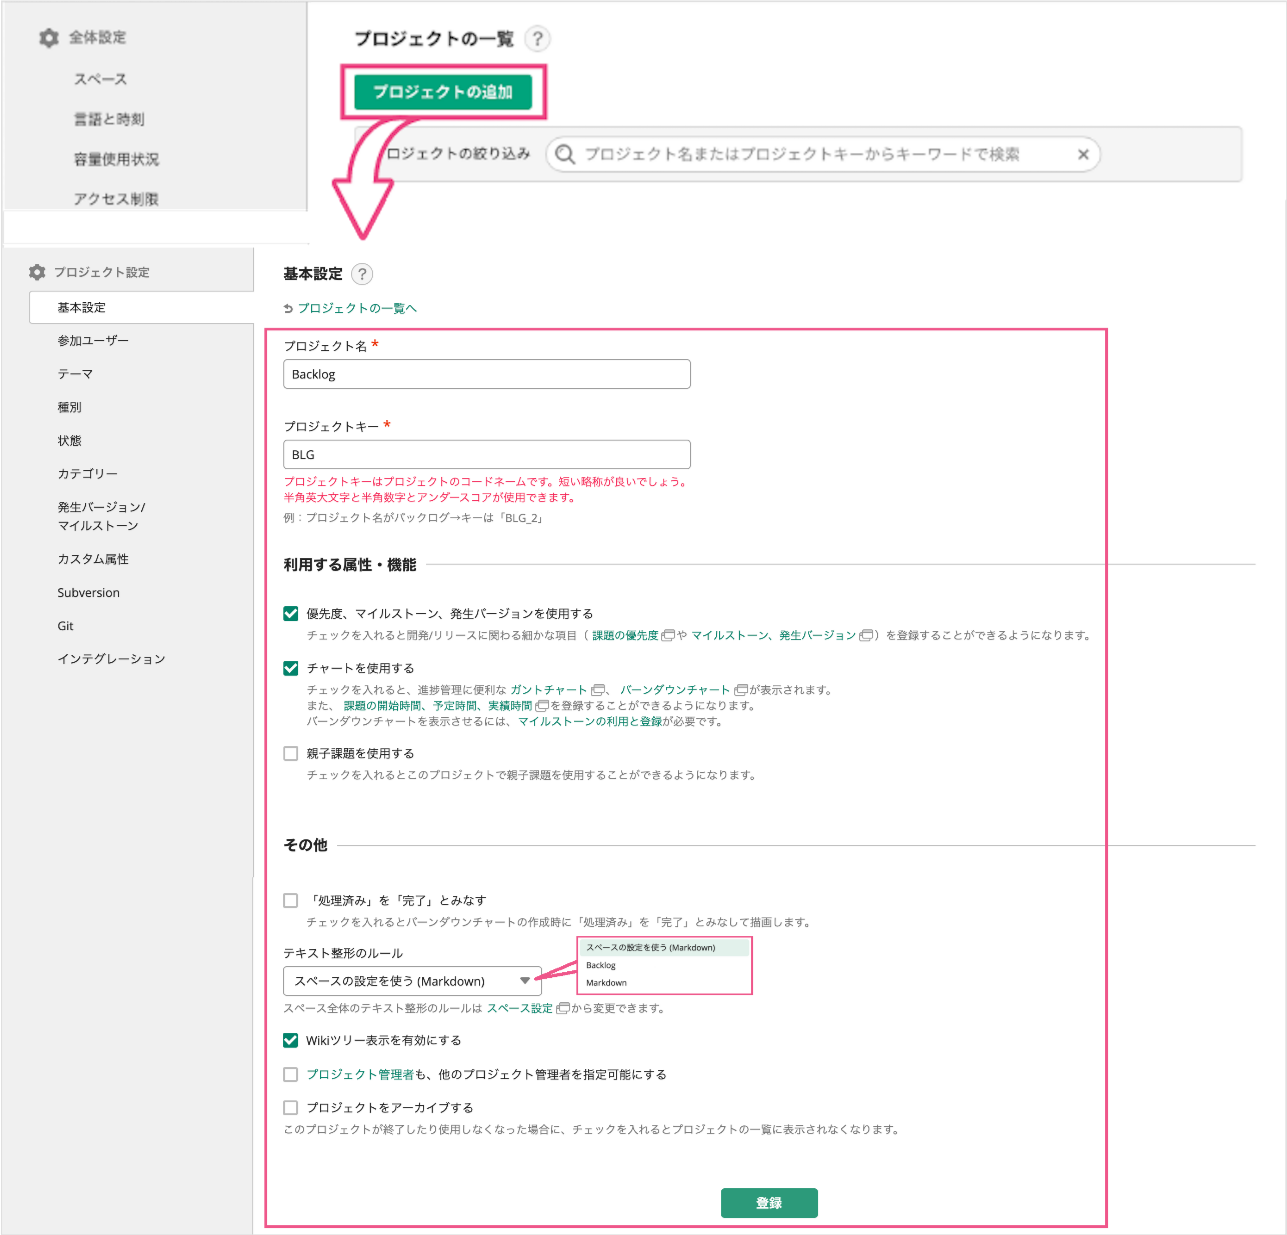Open 容量使用状況 page

tap(116, 159)
